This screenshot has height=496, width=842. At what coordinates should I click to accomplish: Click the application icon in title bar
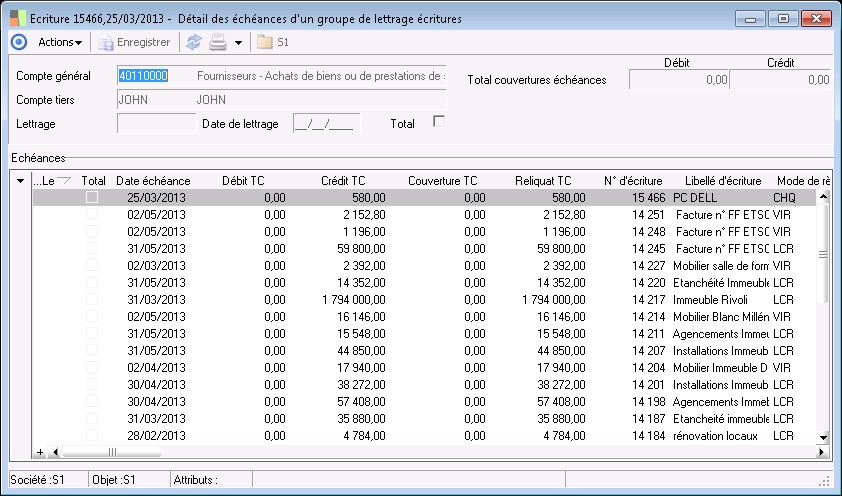click(16, 17)
